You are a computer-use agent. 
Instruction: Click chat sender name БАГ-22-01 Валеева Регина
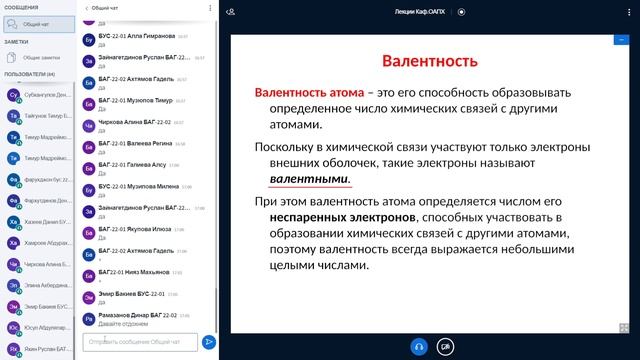135,144
